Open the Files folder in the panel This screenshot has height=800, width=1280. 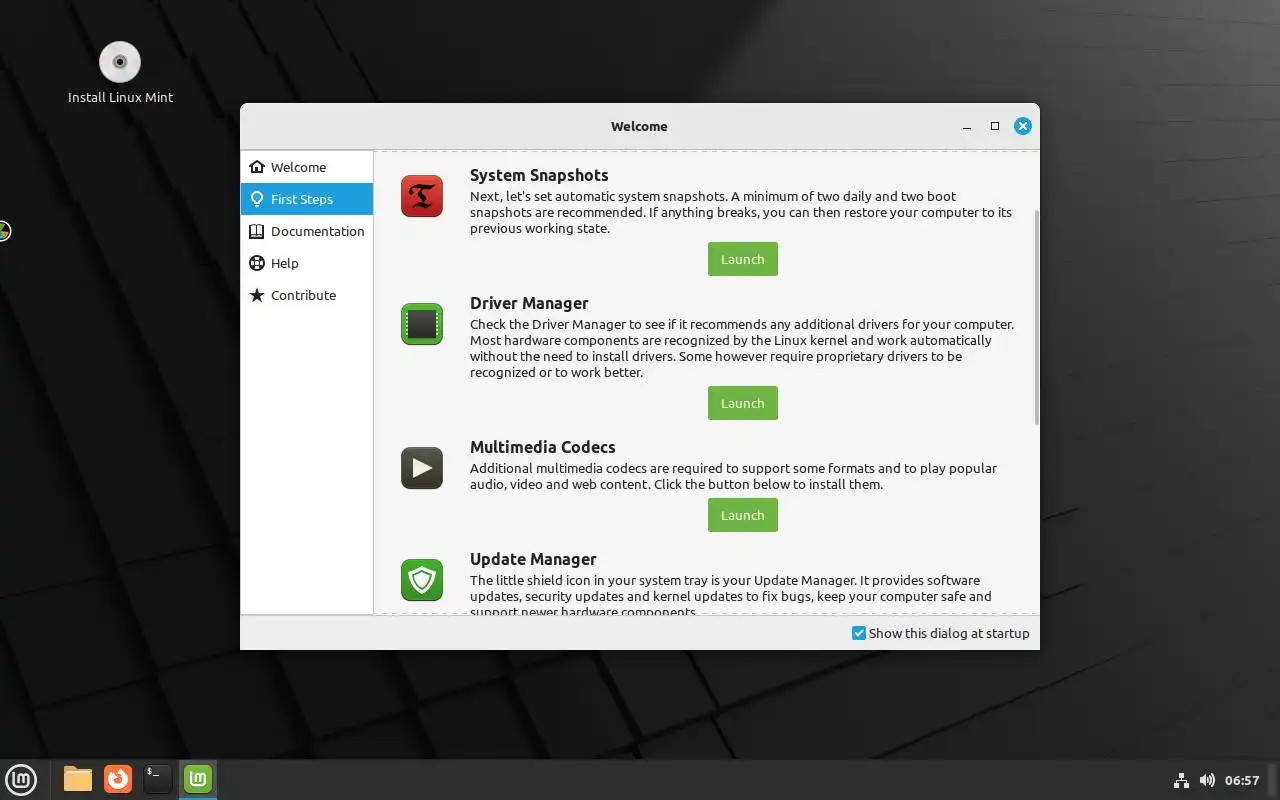78,778
